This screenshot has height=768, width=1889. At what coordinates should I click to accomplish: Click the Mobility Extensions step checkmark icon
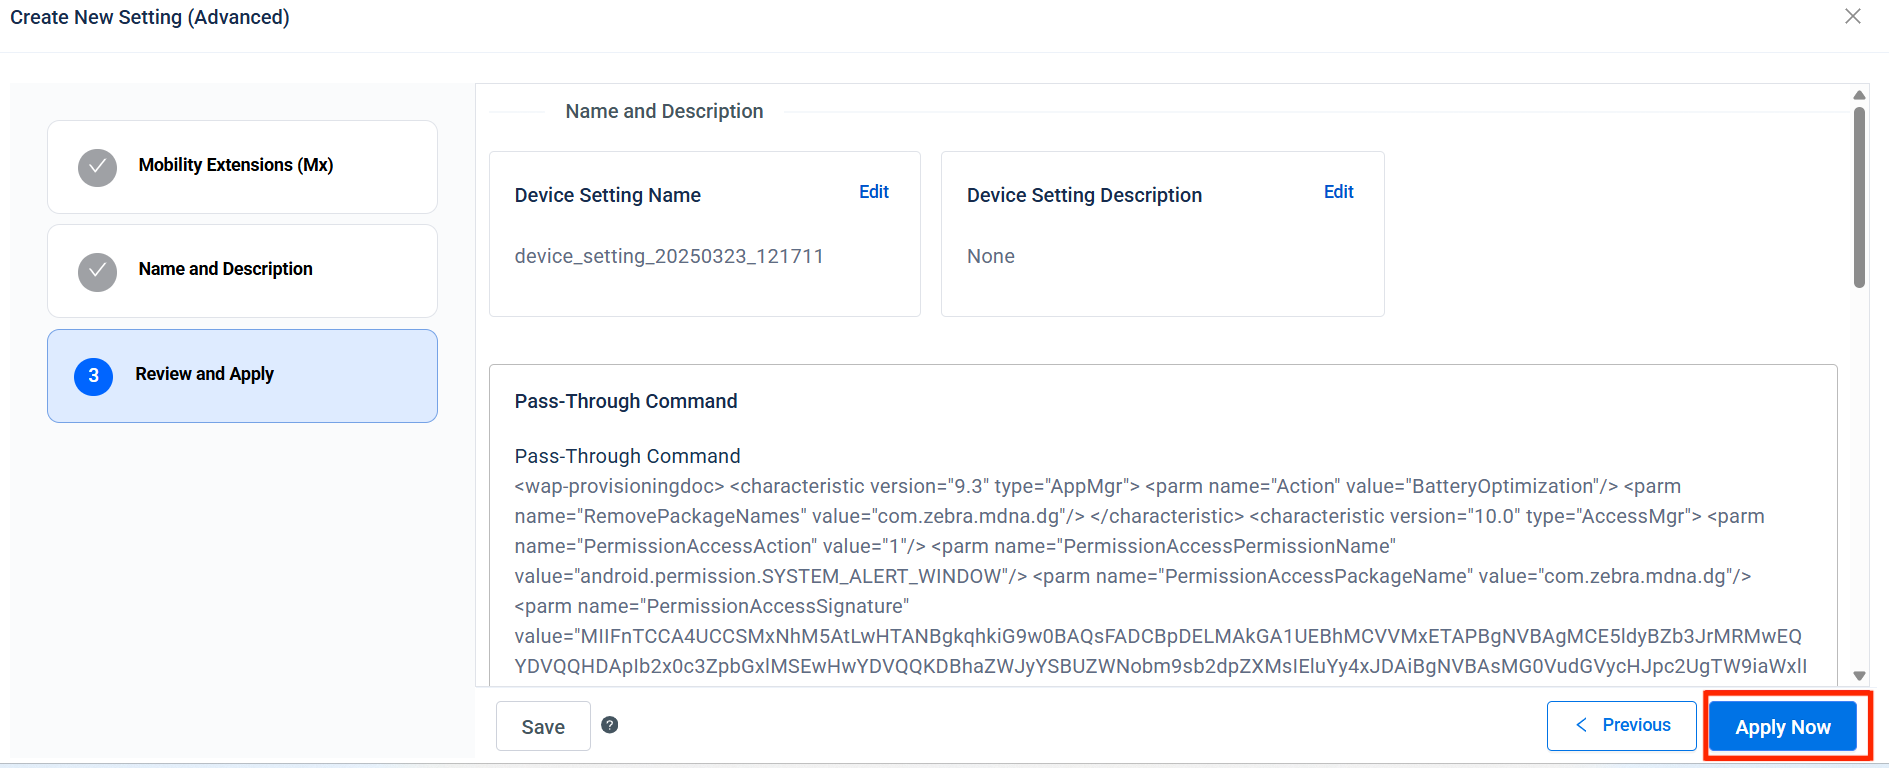point(97,168)
